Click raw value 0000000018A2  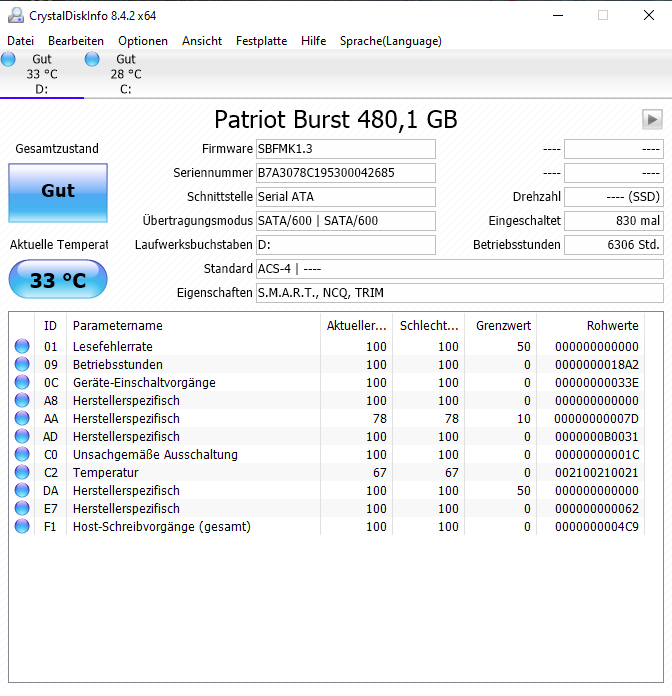(x=597, y=365)
